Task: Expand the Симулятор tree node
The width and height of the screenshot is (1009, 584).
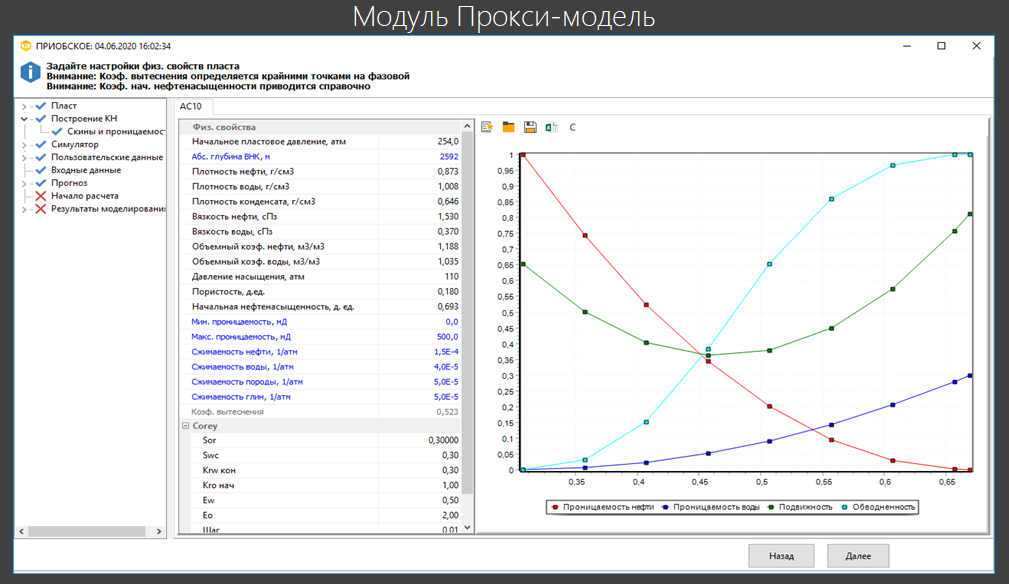Action: (24, 145)
